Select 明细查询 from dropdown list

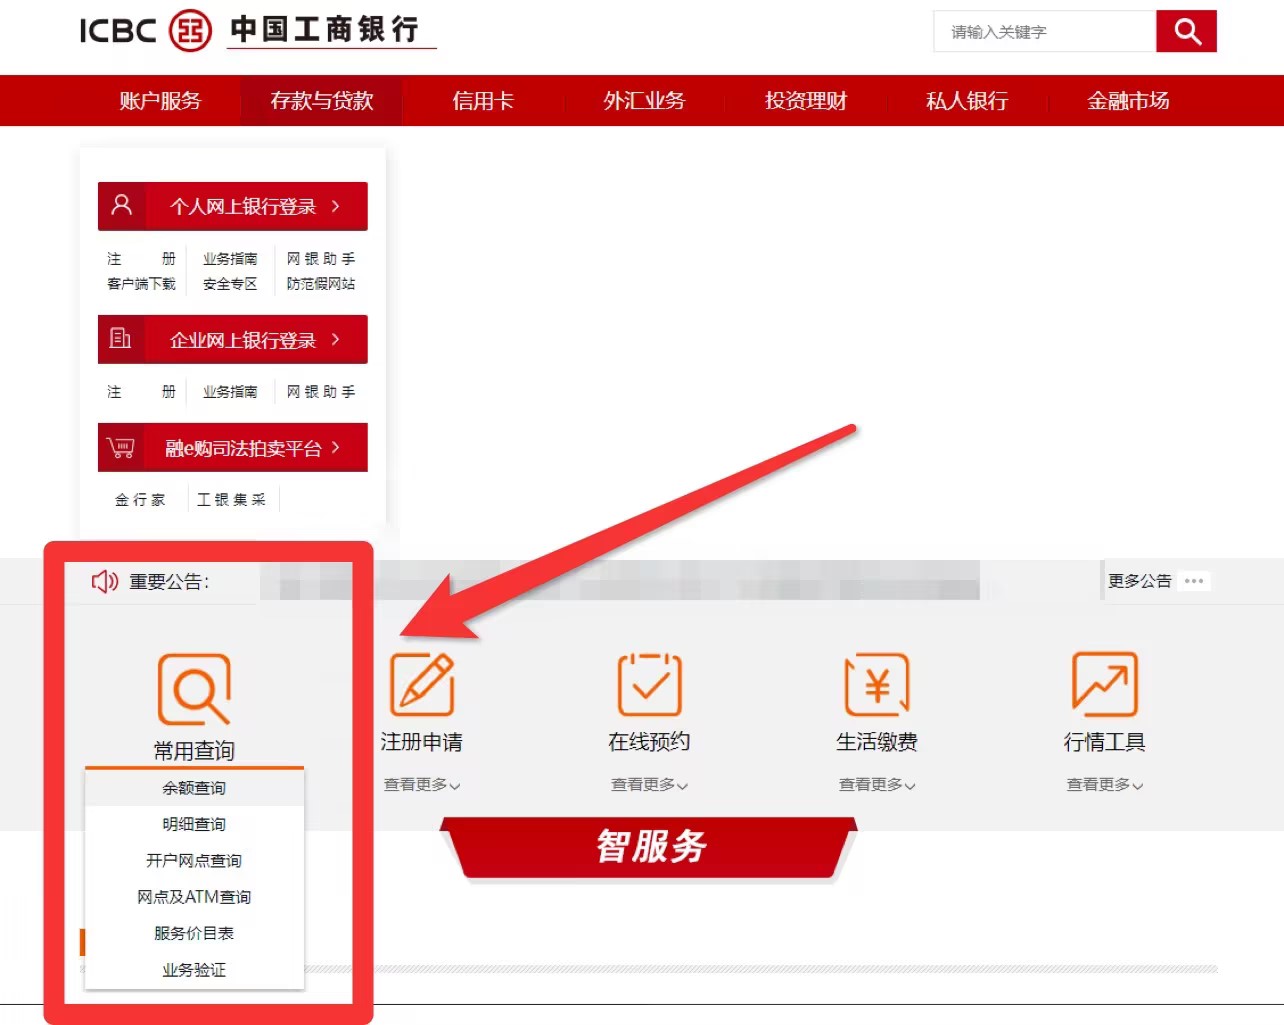pos(194,824)
